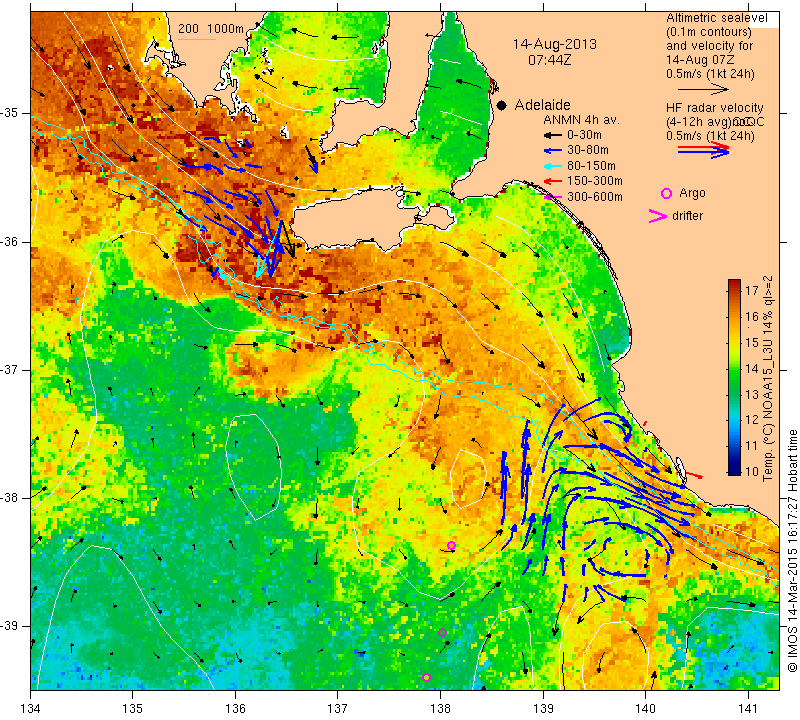800x720 pixels.
Task: Click the black Adelaide location dot
Action: tap(502, 105)
